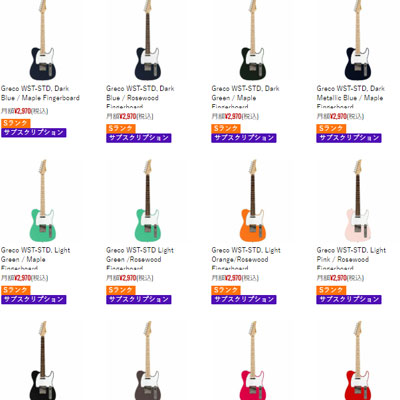View the Light Orange Rosewood guitar image
This screenshot has width=400, height=400.
click(253, 200)
